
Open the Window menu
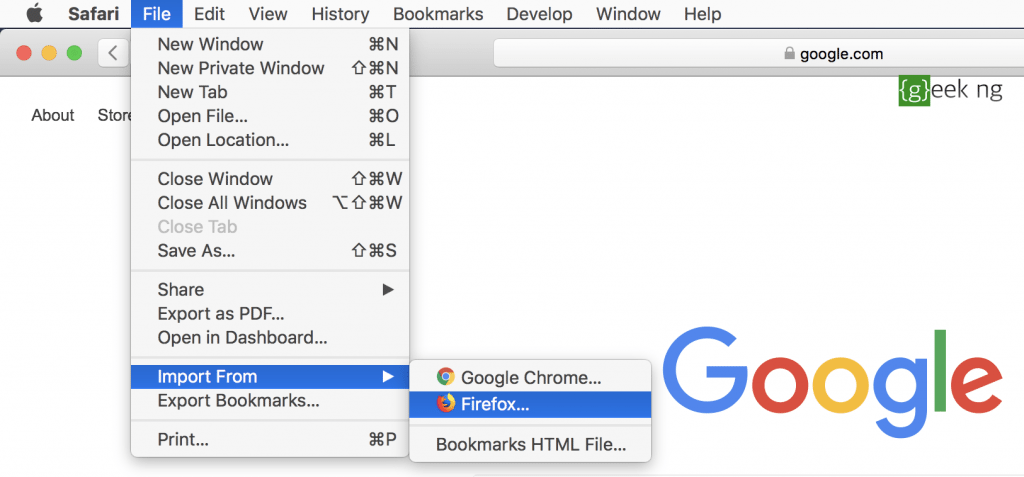point(628,14)
